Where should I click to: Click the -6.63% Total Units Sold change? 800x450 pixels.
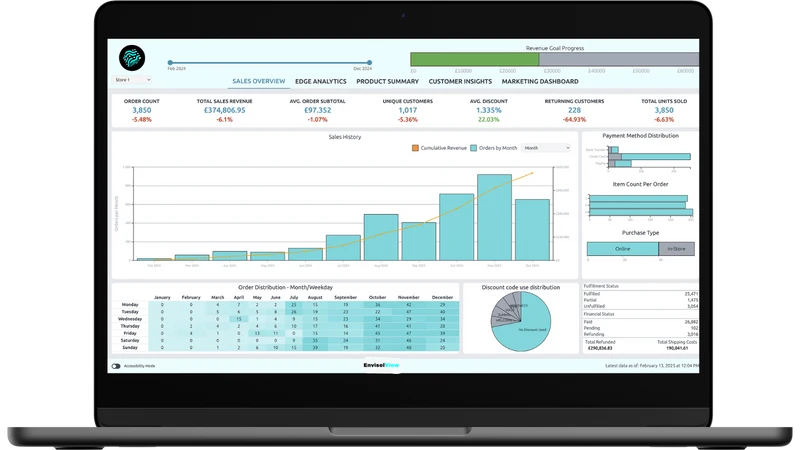[x=664, y=119]
